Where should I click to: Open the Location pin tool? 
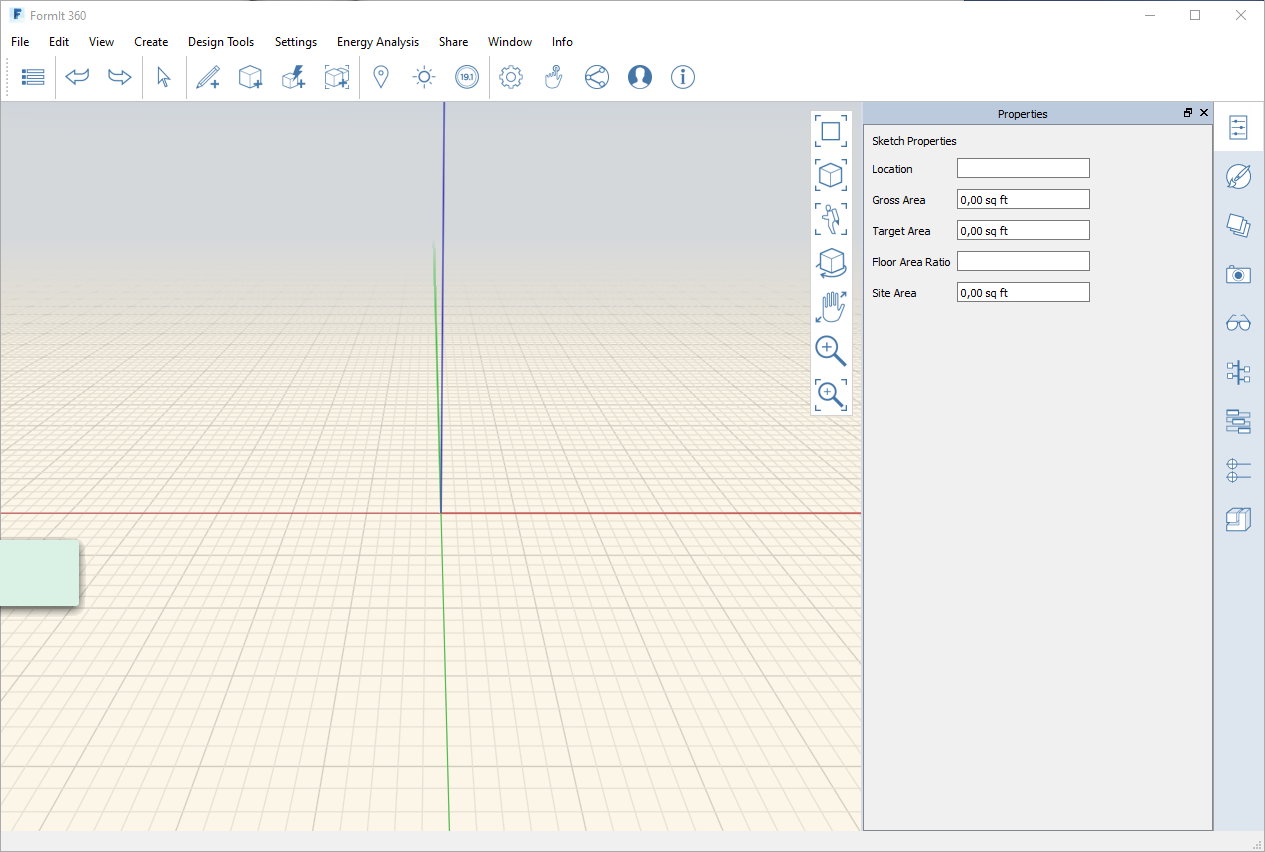point(380,77)
